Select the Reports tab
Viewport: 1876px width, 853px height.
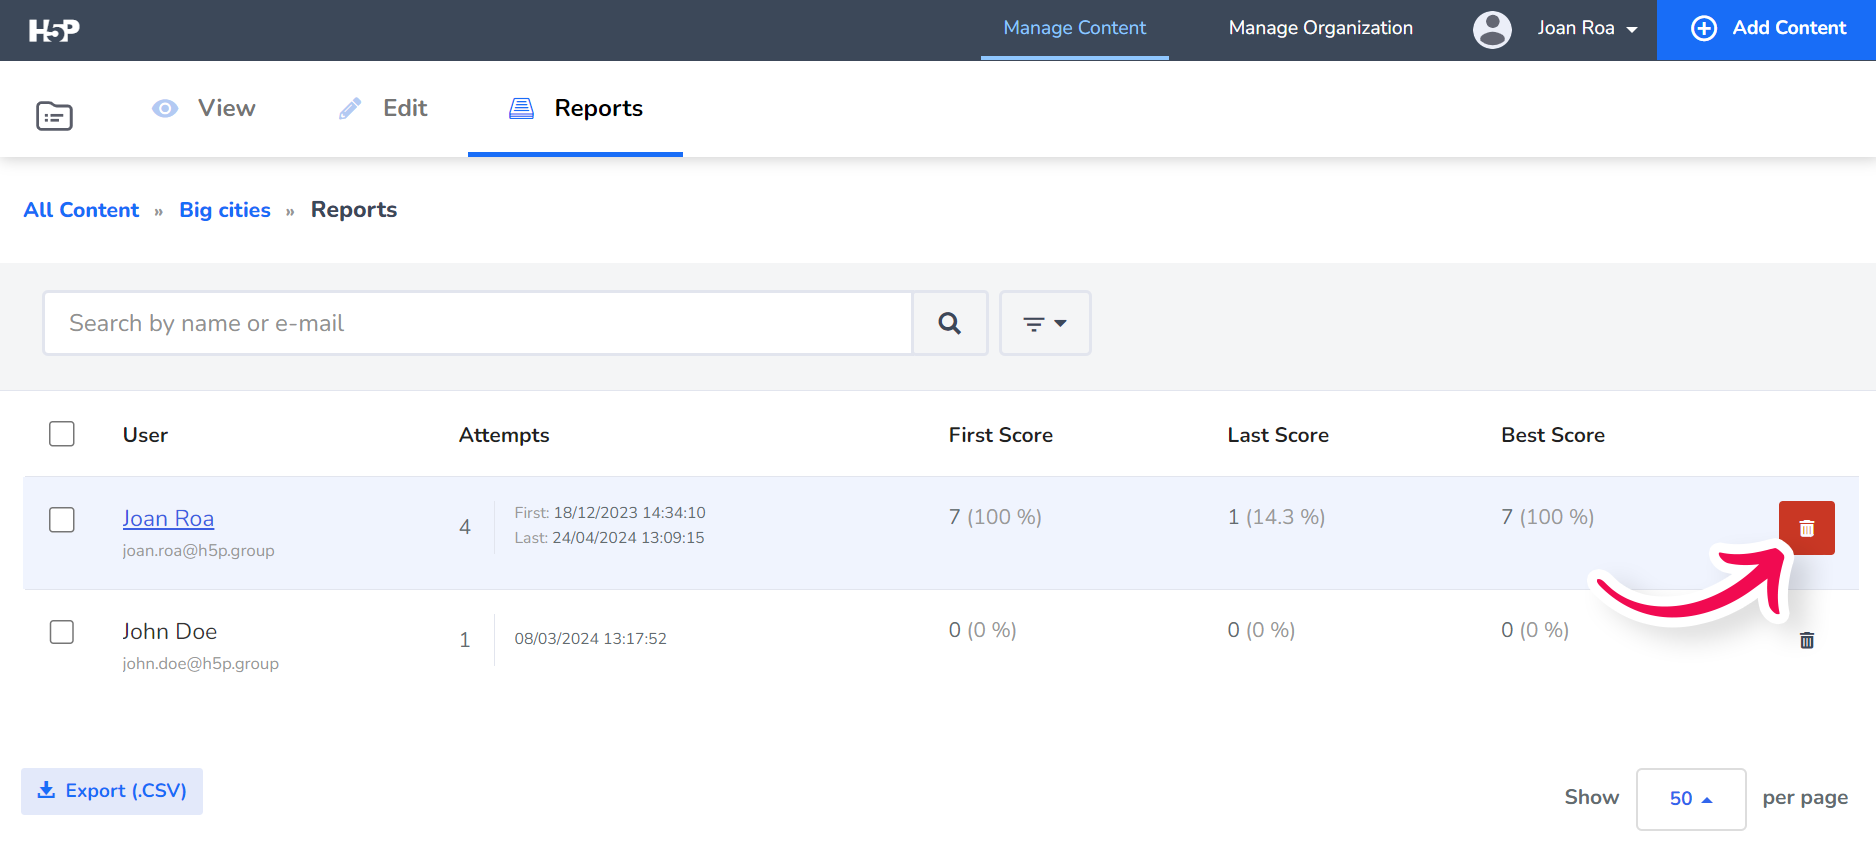(x=576, y=108)
